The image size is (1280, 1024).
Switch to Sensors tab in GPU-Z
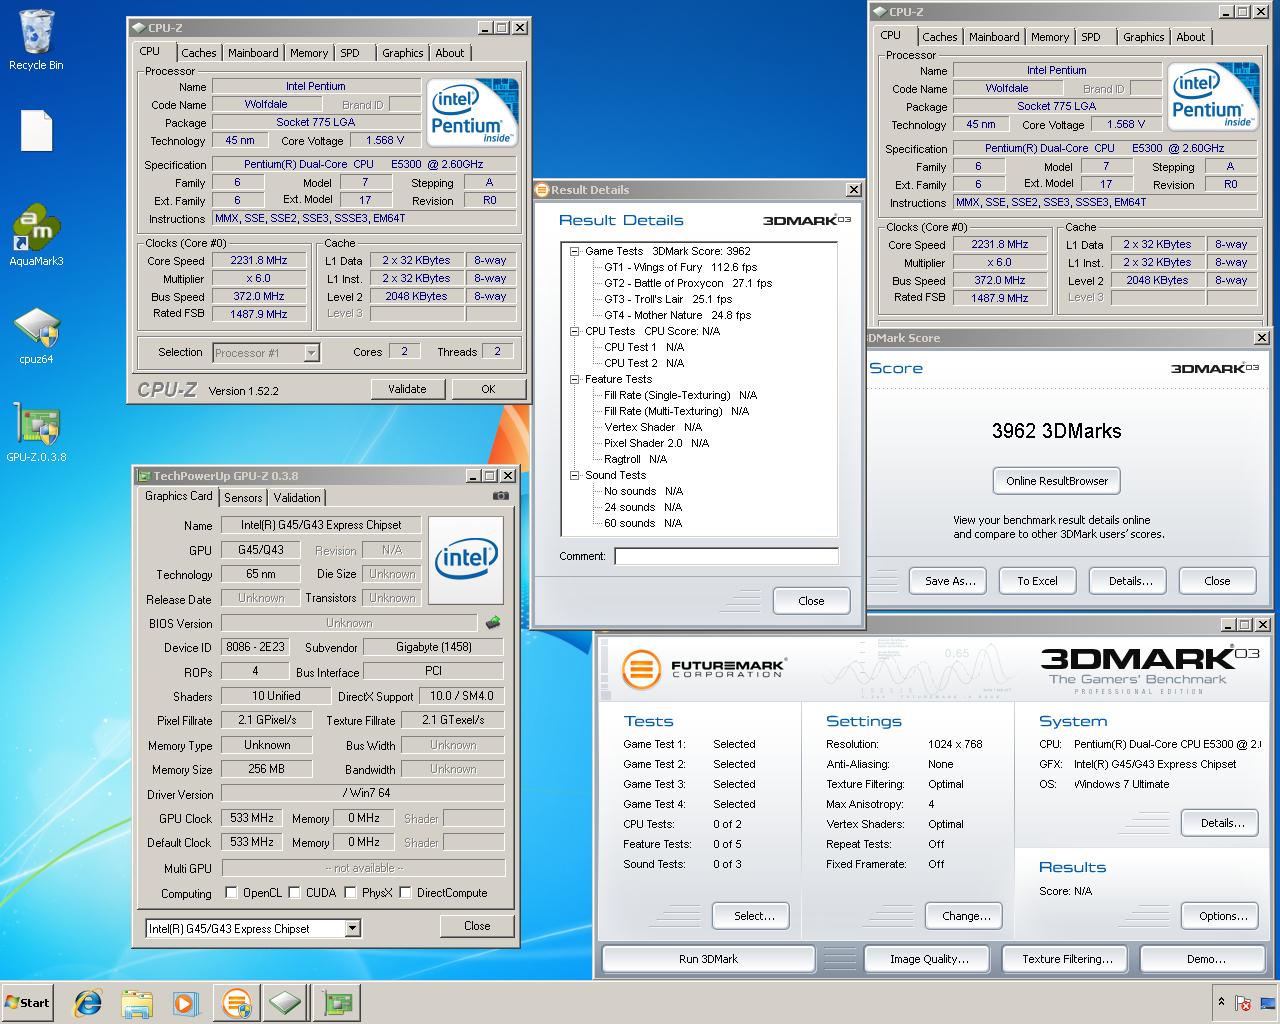click(243, 497)
